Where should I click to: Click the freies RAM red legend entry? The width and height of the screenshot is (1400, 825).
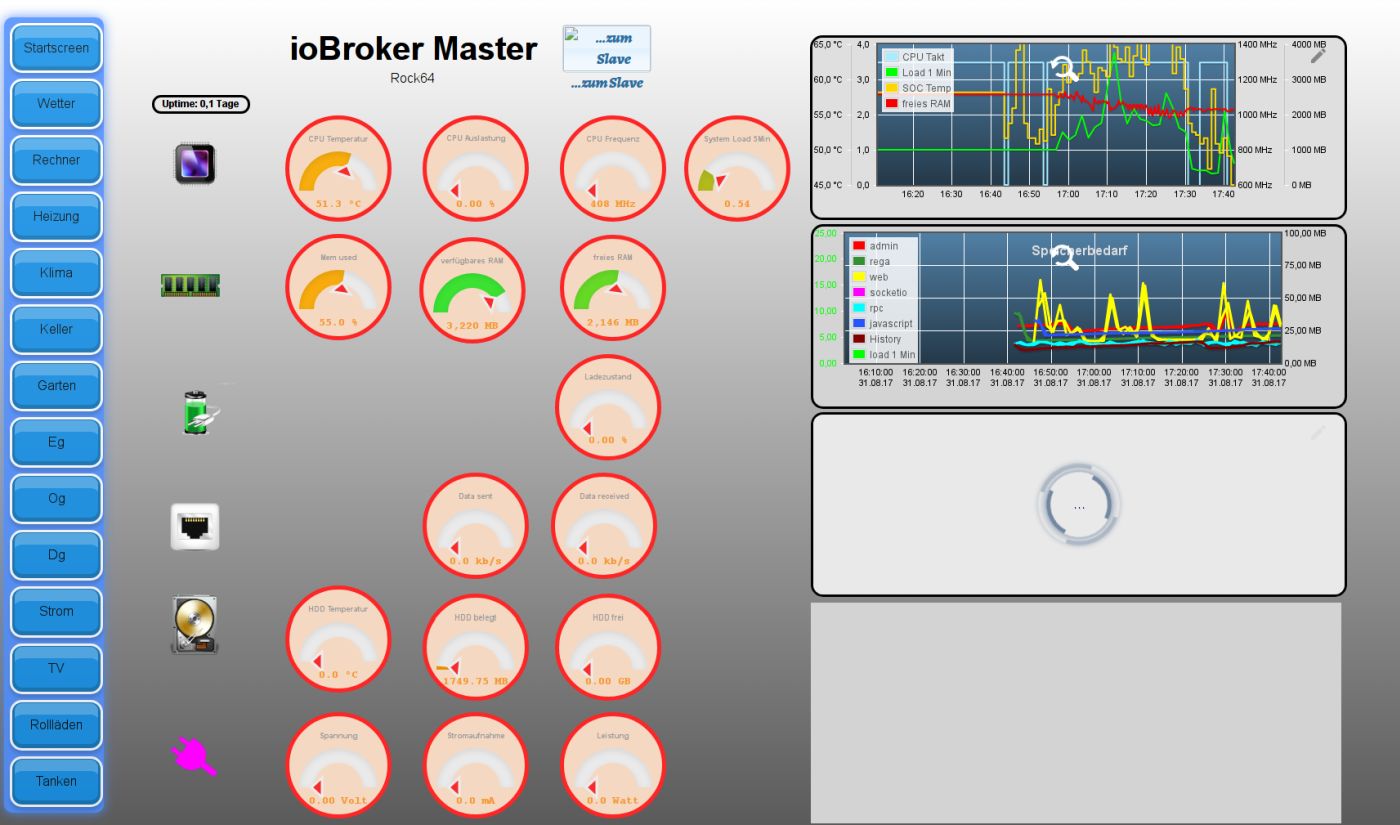[917, 103]
